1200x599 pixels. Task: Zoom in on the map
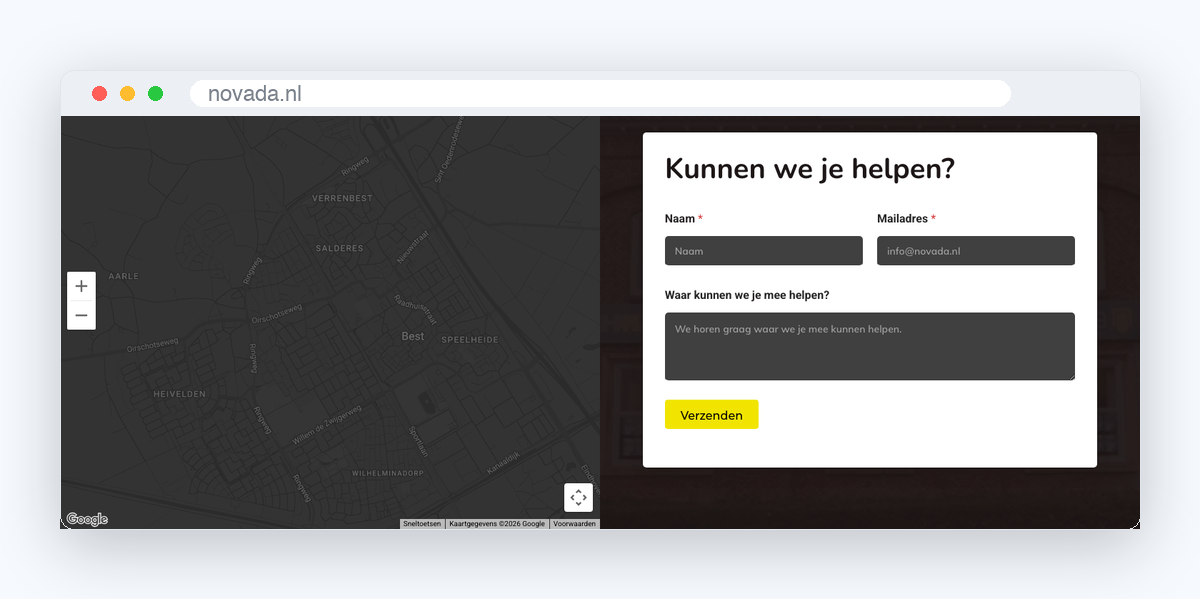pos(81,286)
